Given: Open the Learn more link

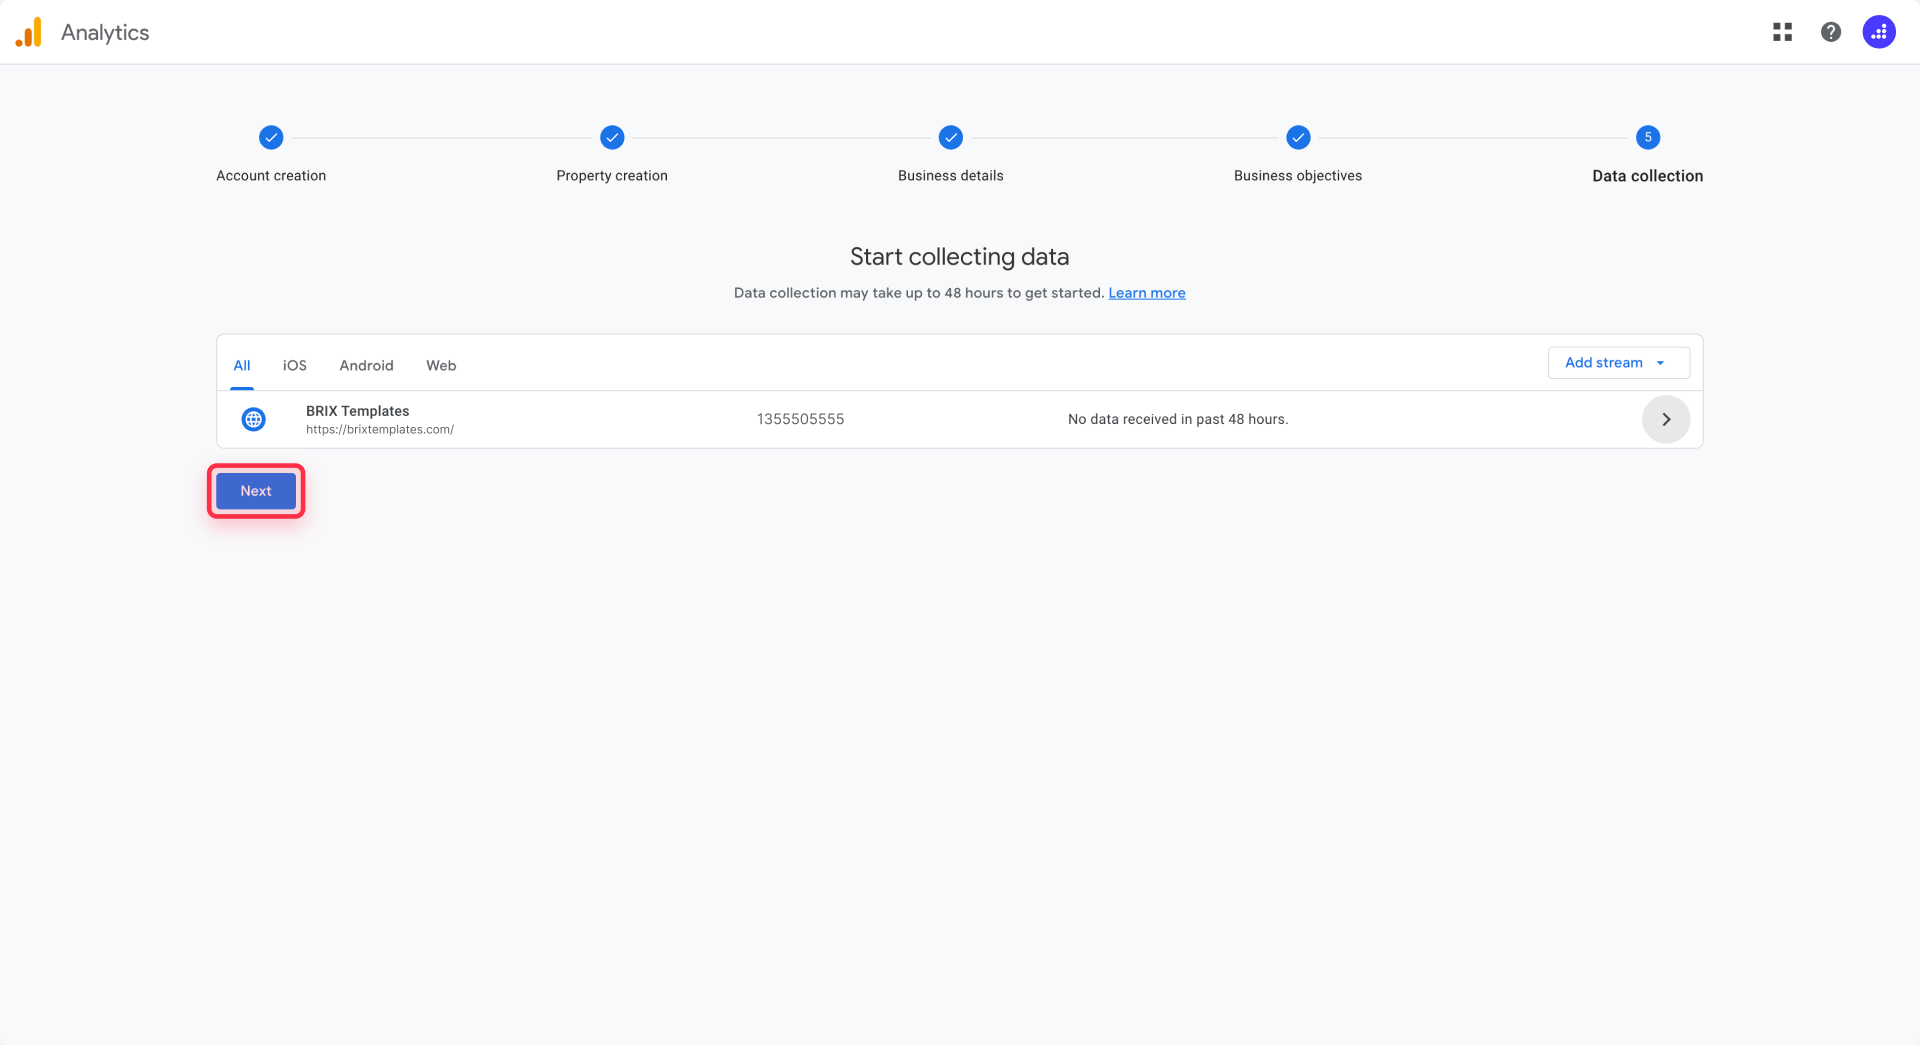Looking at the screenshot, I should 1146,292.
